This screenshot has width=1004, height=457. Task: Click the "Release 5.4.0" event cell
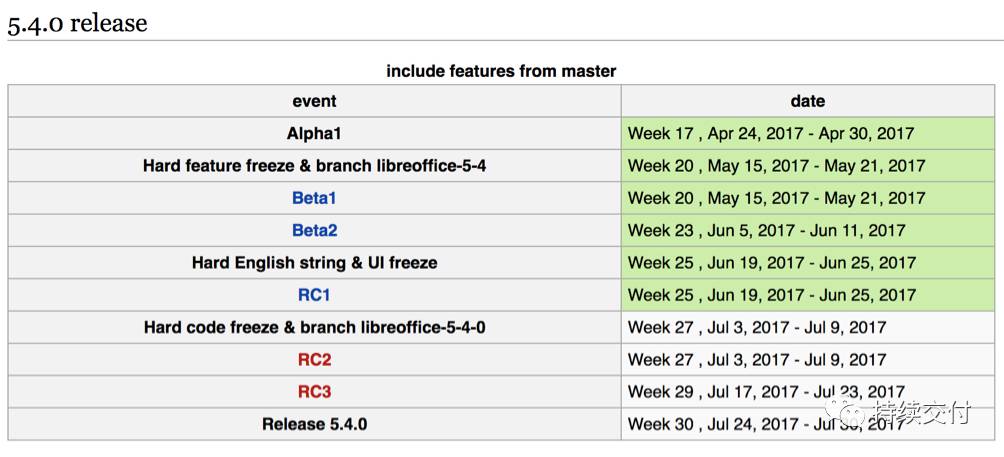pos(314,424)
